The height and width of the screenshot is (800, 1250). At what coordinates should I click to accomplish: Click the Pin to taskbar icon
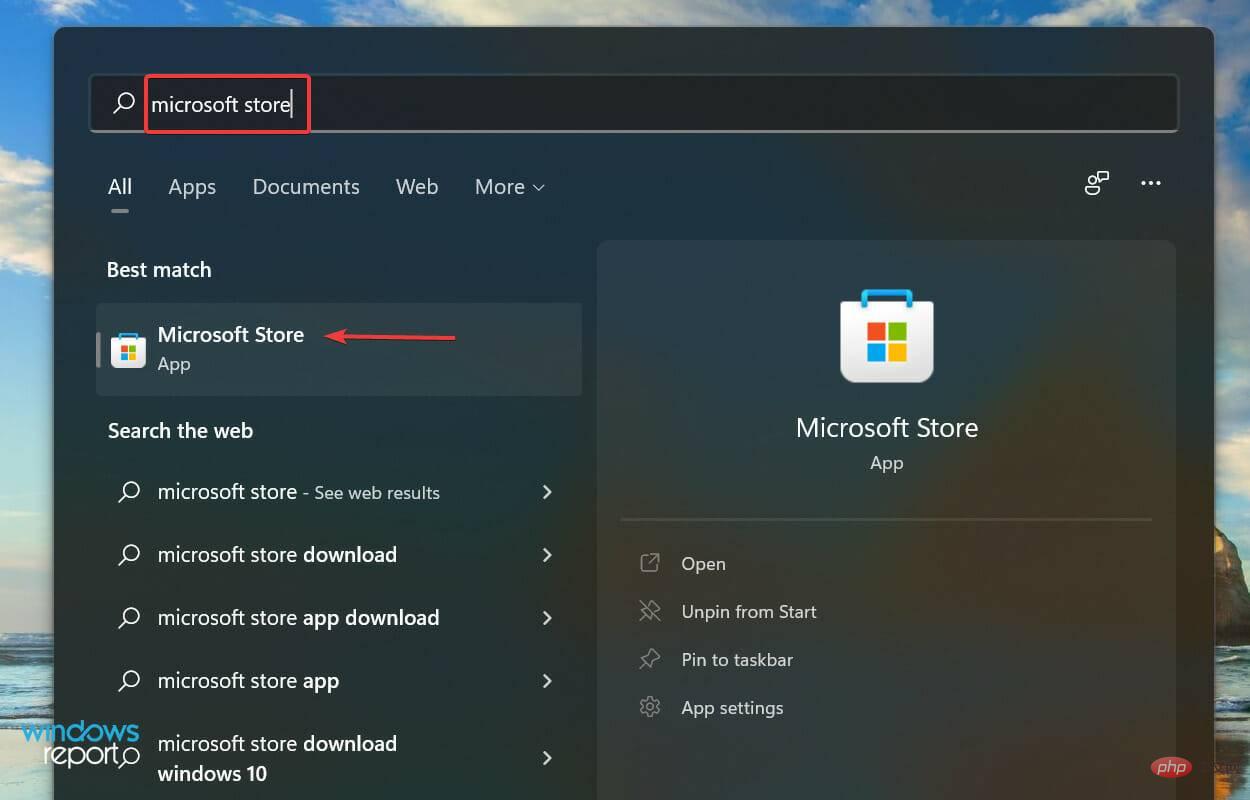click(x=651, y=659)
